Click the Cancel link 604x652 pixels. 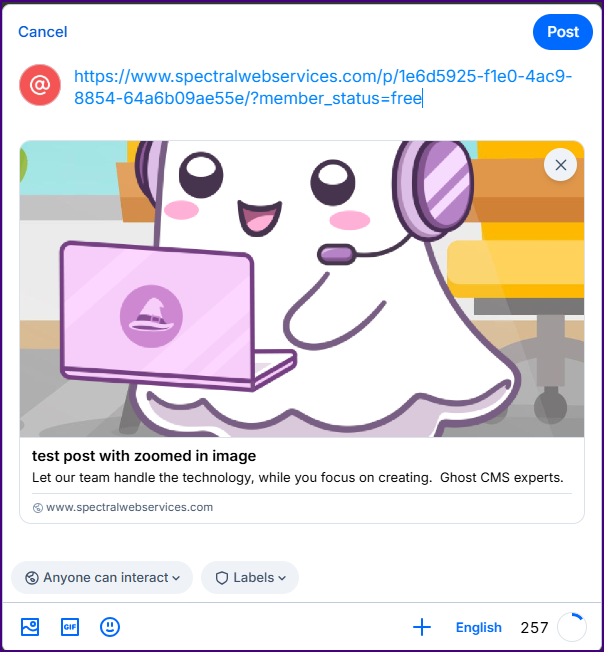pos(43,32)
